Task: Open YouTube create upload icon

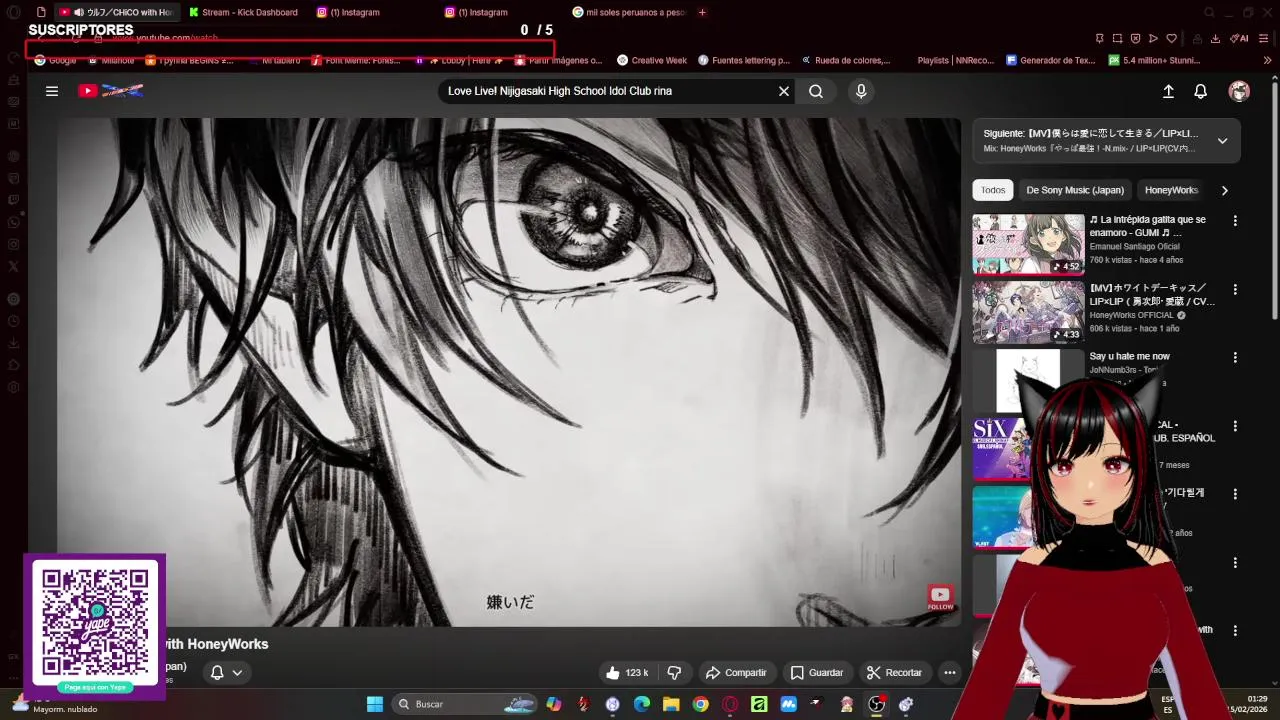Action: click(1168, 91)
